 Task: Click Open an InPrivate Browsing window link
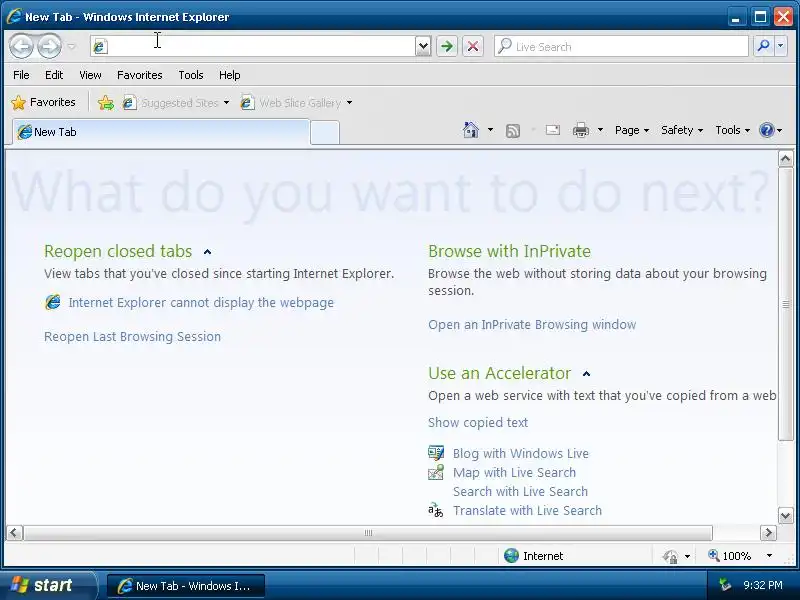pos(532,325)
